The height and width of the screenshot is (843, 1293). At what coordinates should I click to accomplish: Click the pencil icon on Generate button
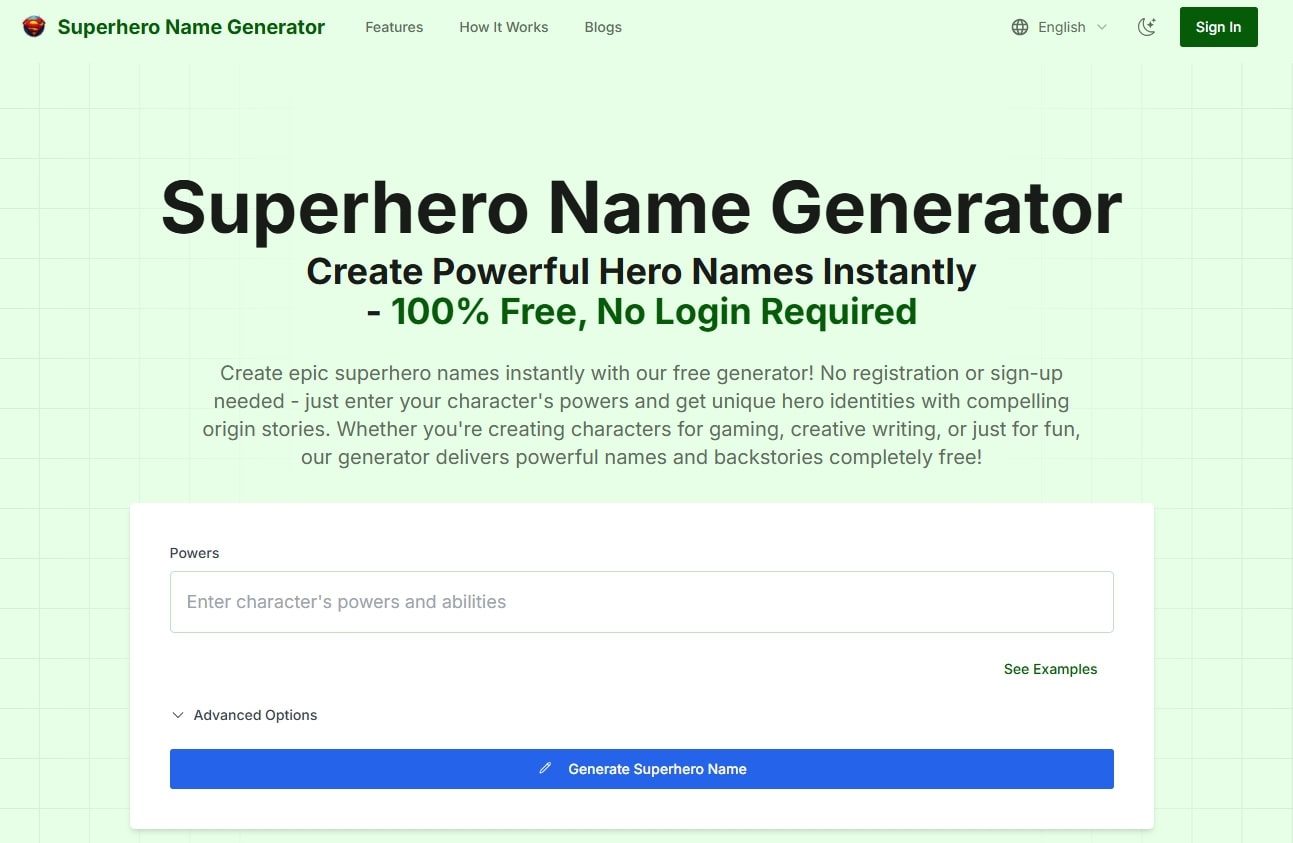click(x=545, y=768)
